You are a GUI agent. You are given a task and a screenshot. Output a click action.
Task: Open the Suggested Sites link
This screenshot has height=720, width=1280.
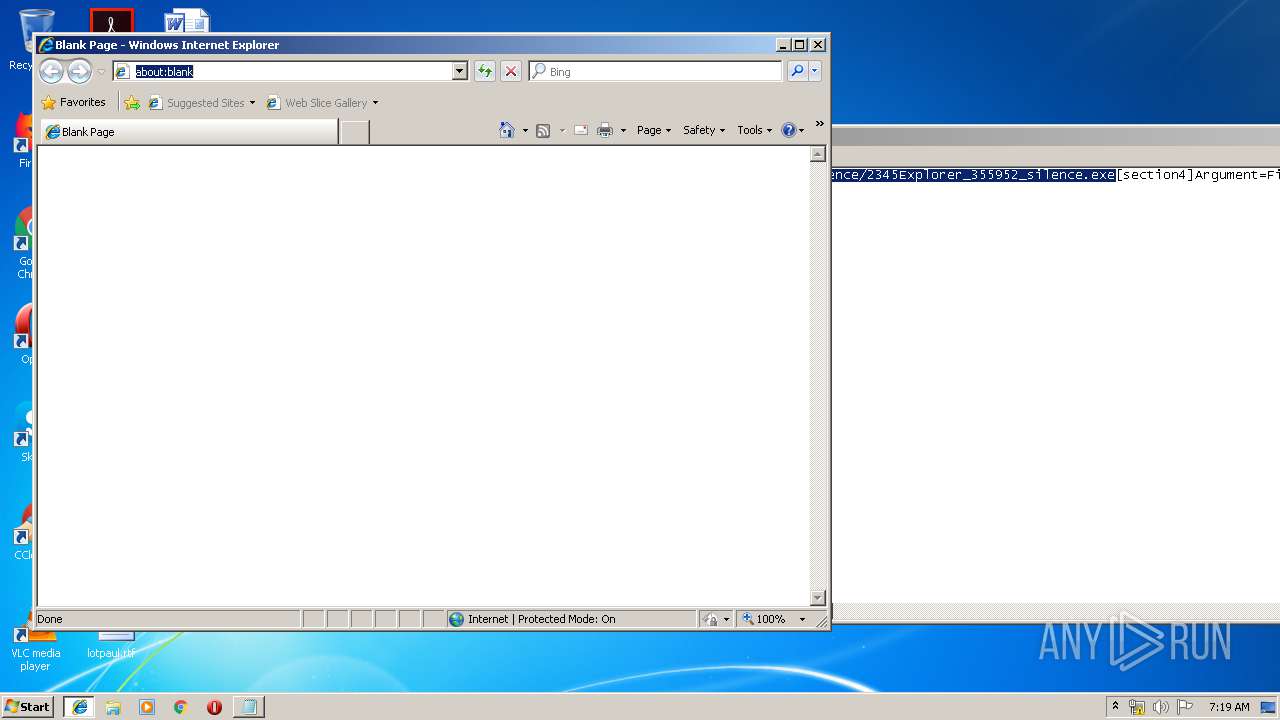pyautogui.click(x=201, y=102)
